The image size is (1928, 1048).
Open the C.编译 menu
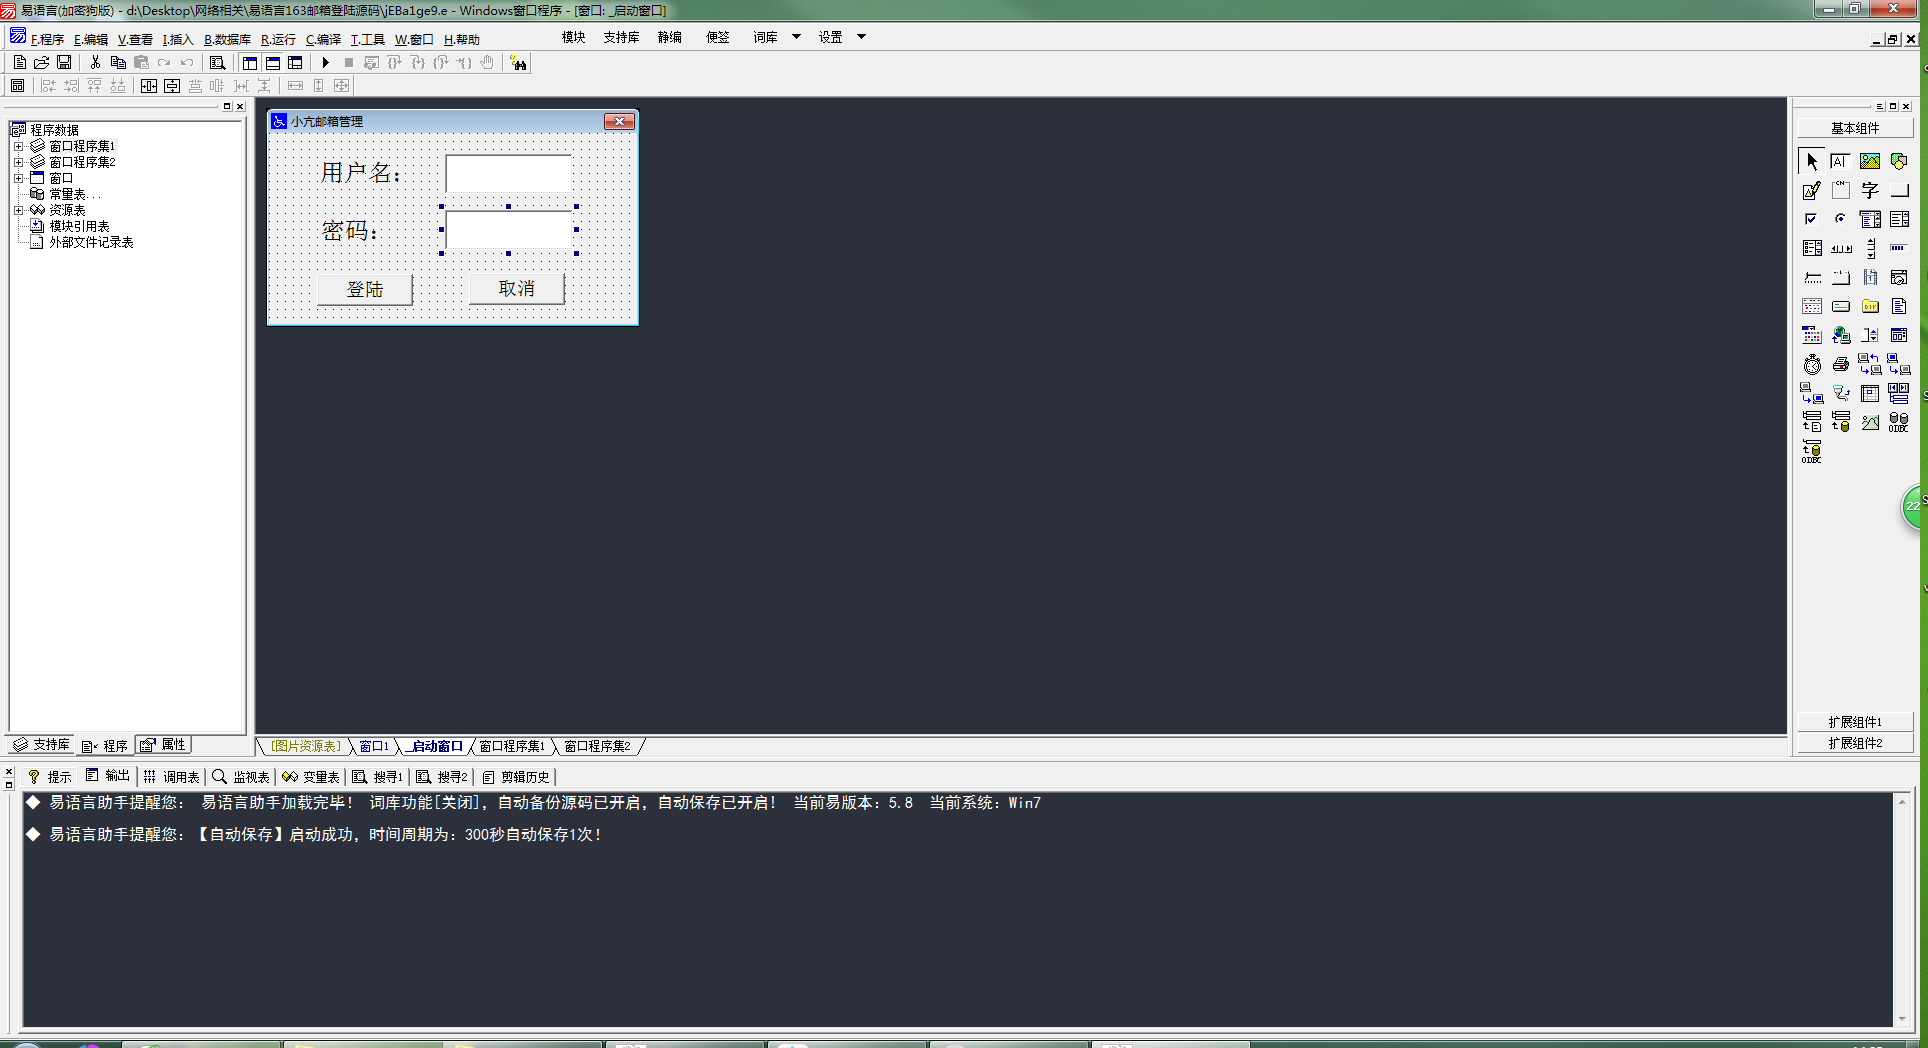coord(323,40)
